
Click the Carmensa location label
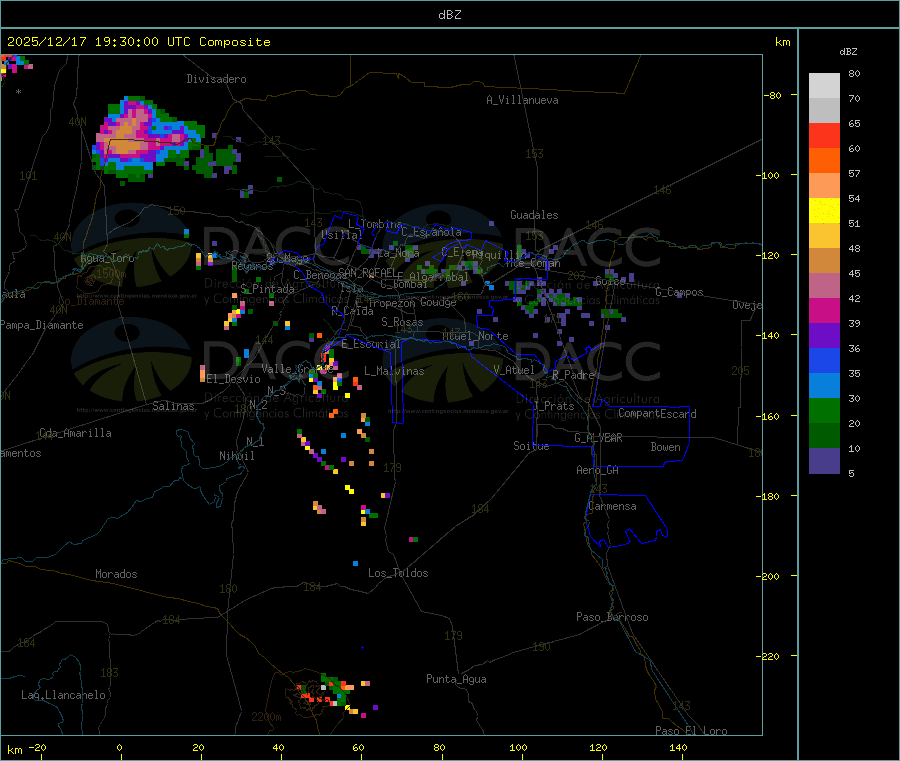pos(612,506)
